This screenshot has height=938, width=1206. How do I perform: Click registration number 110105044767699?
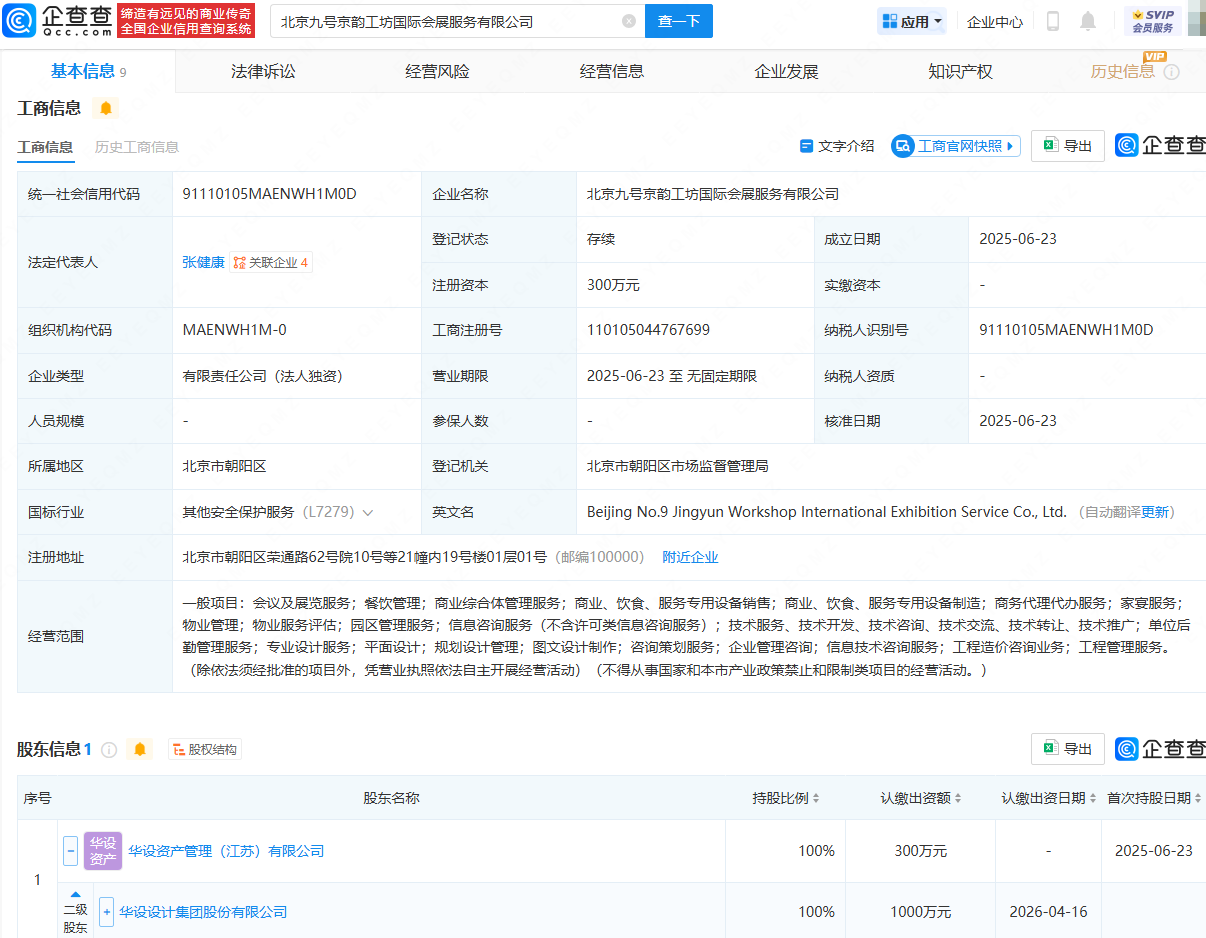(x=648, y=330)
